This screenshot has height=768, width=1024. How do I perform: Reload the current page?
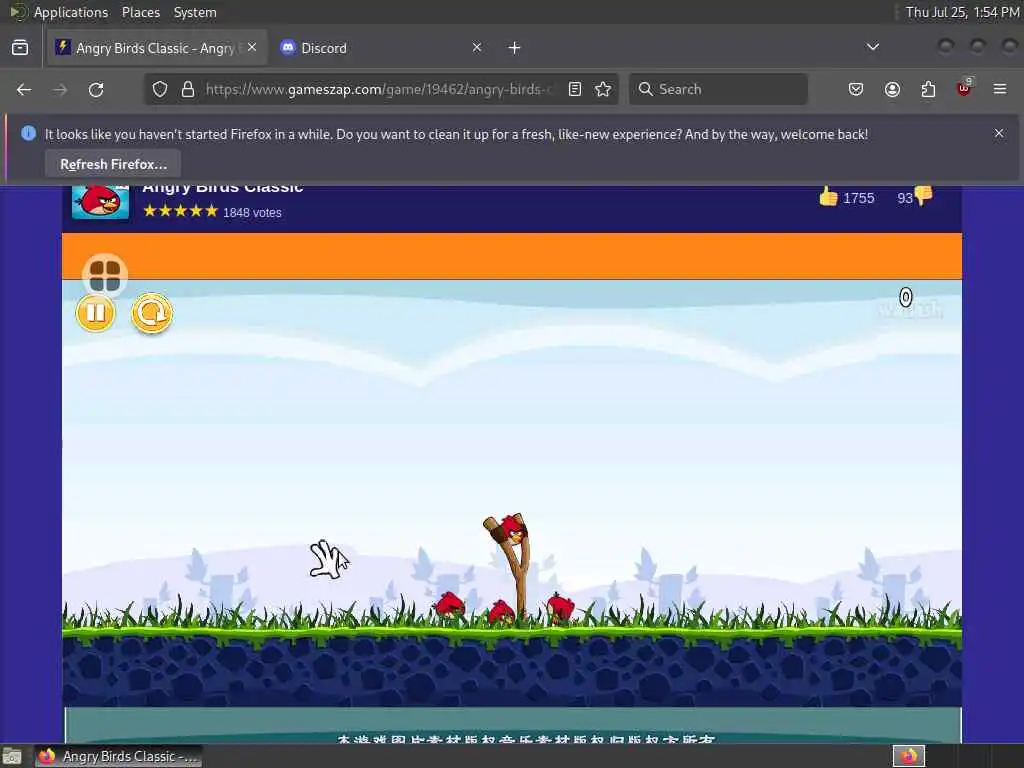tap(96, 89)
